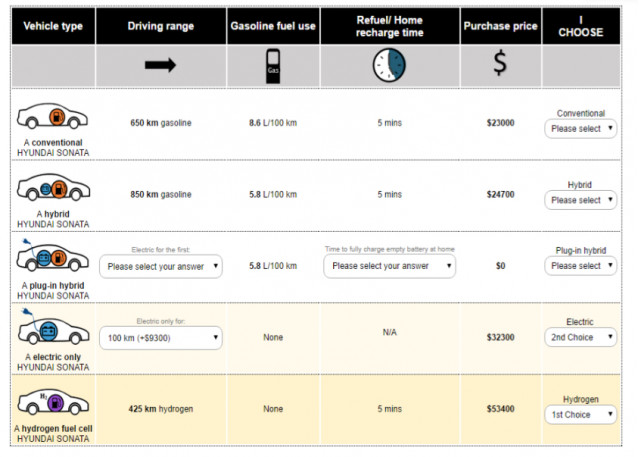Viewport: 640px width, 457px height.
Task: Open the Electric '2nd Choice' dropdown
Action: click(580, 337)
